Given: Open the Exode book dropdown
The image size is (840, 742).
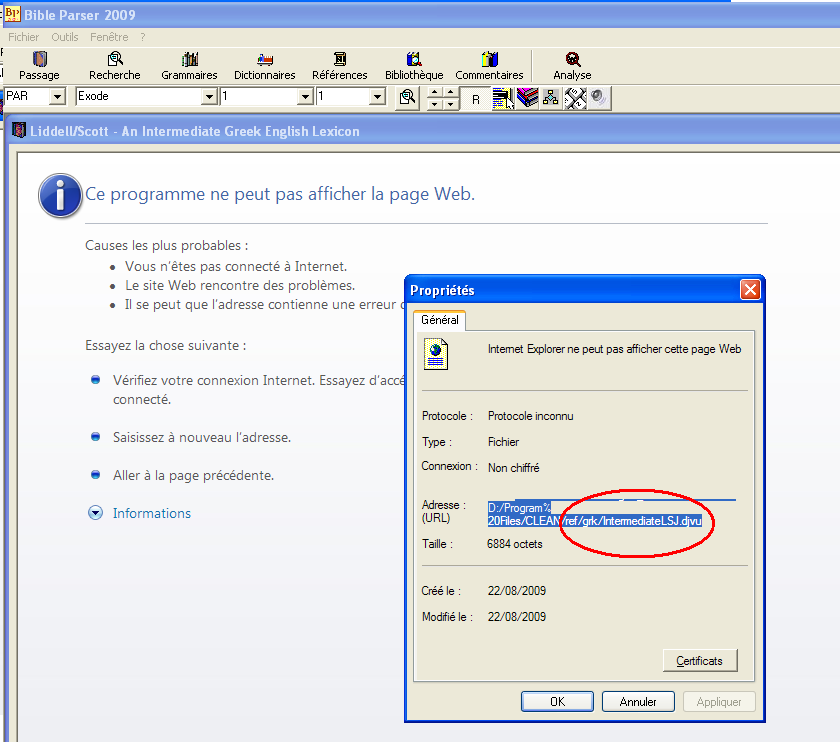Looking at the screenshot, I should (x=209, y=97).
